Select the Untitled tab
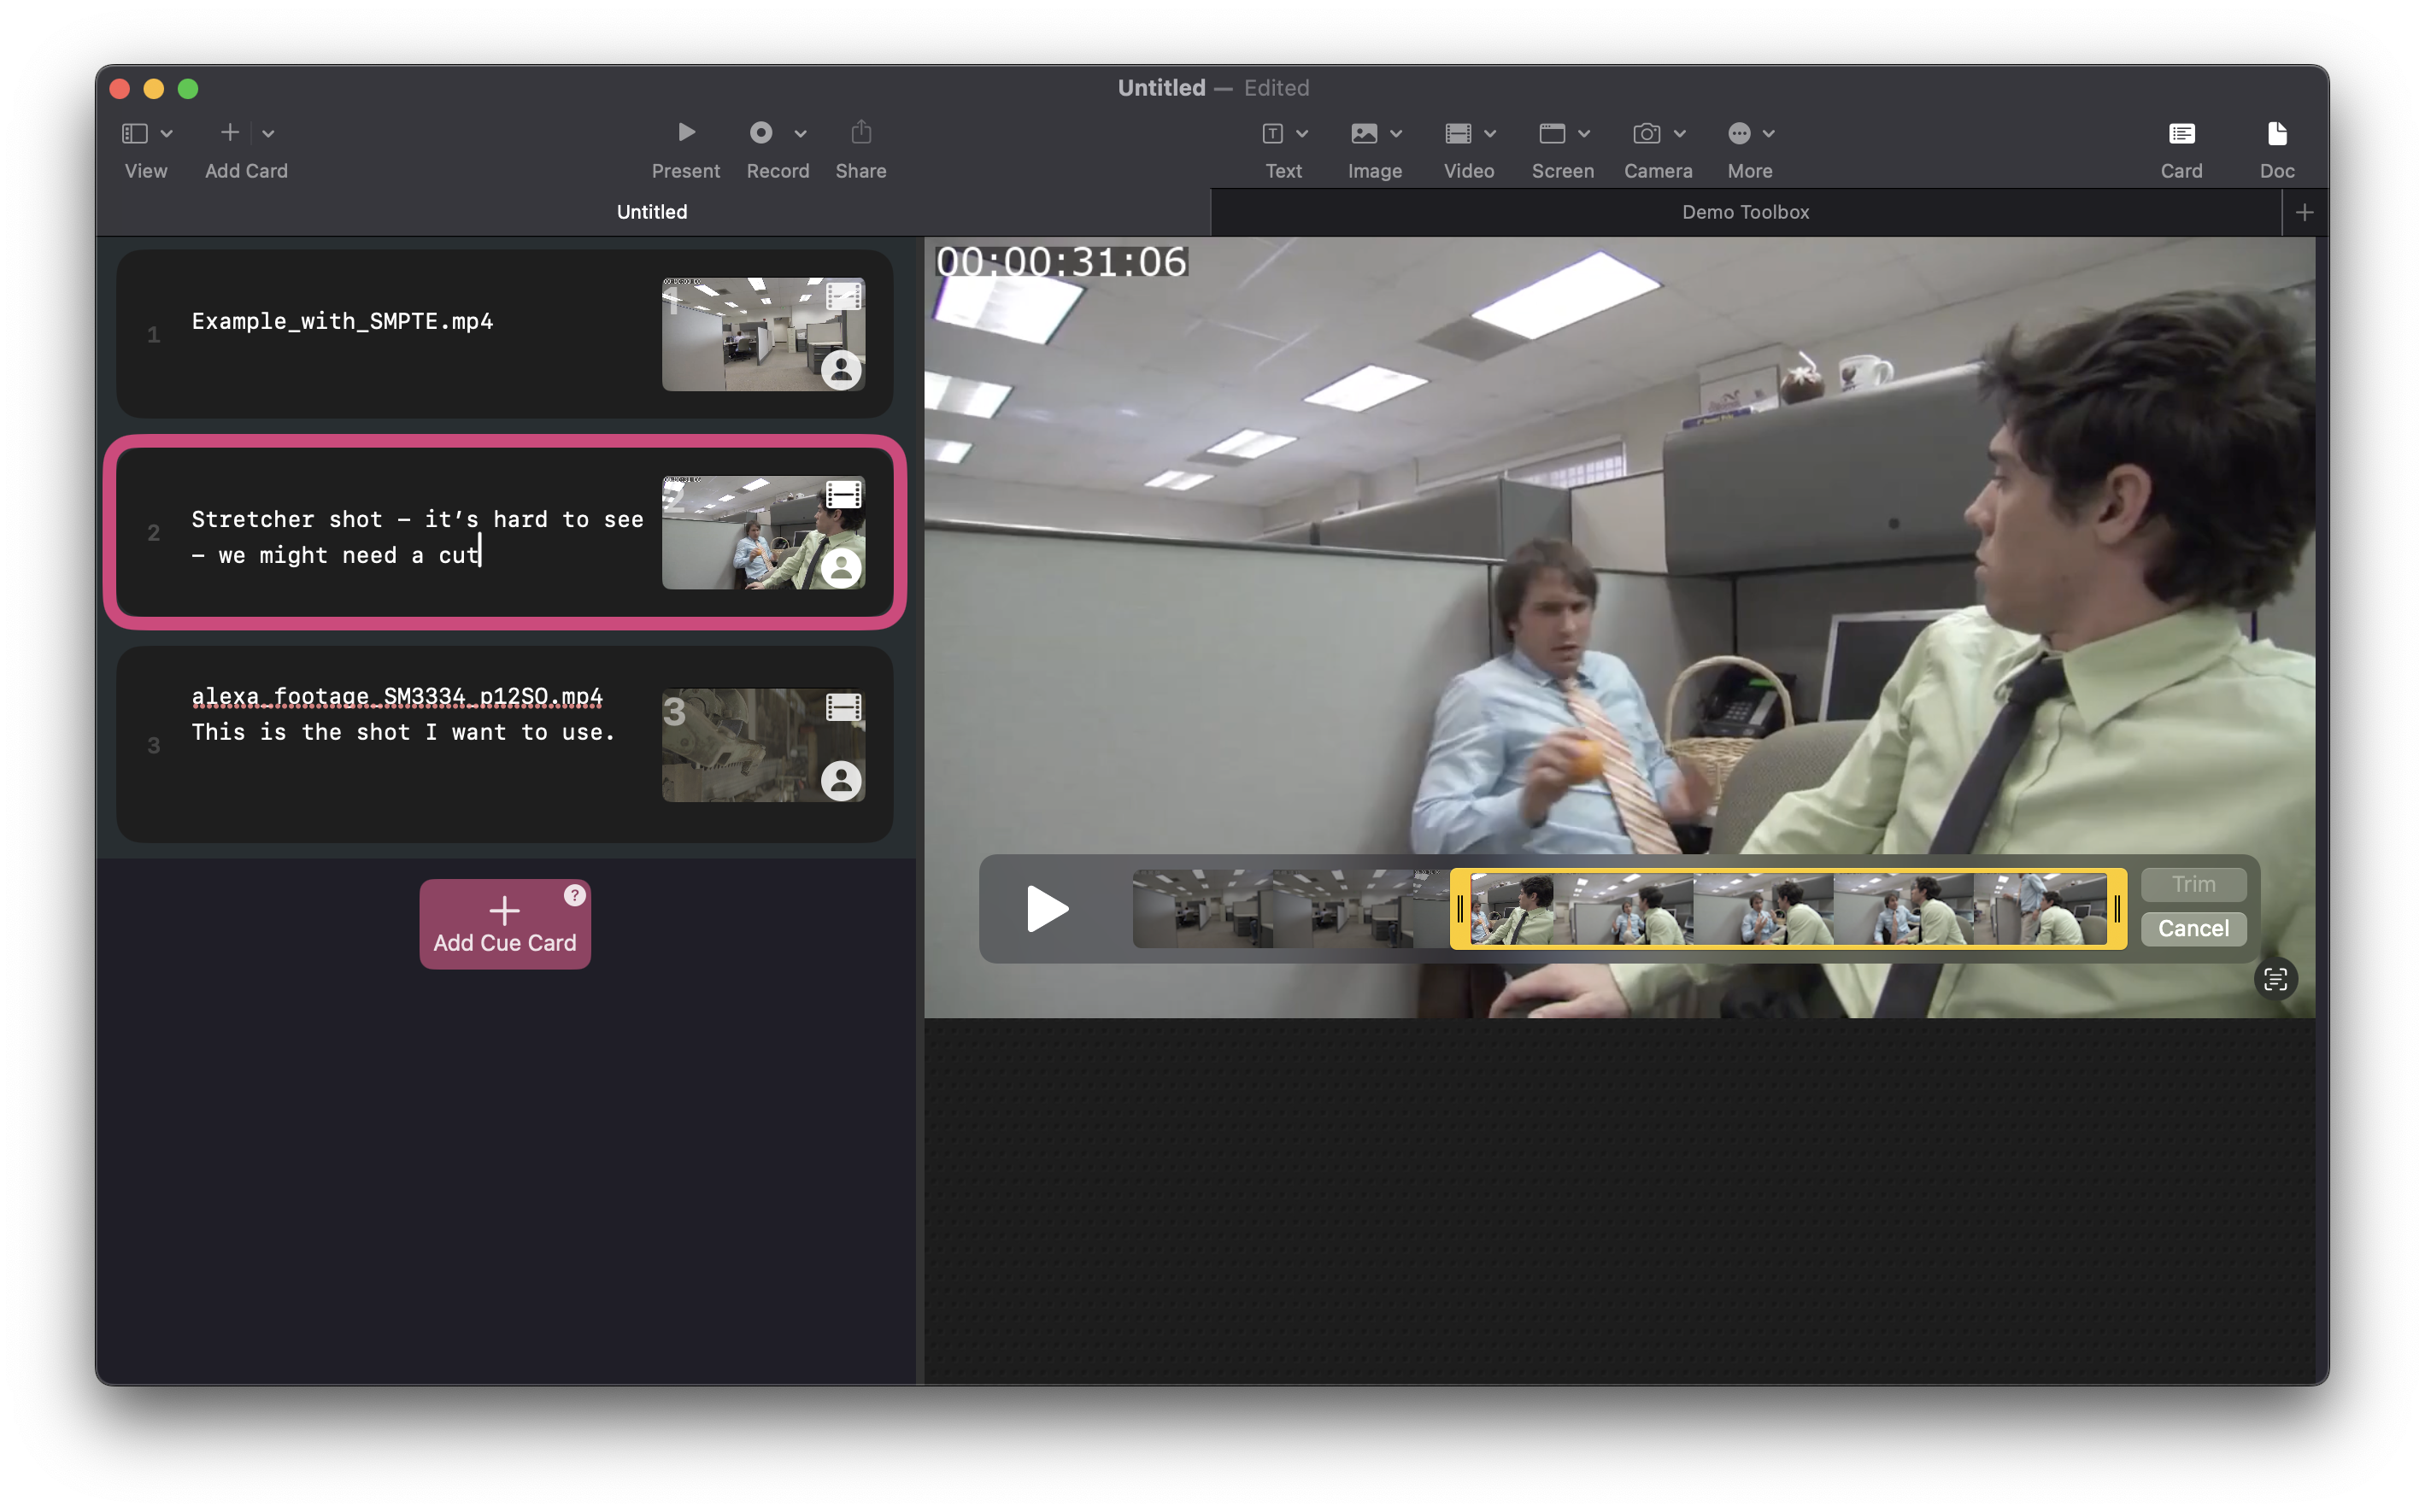This screenshot has width=2425, height=1512. tap(652, 212)
